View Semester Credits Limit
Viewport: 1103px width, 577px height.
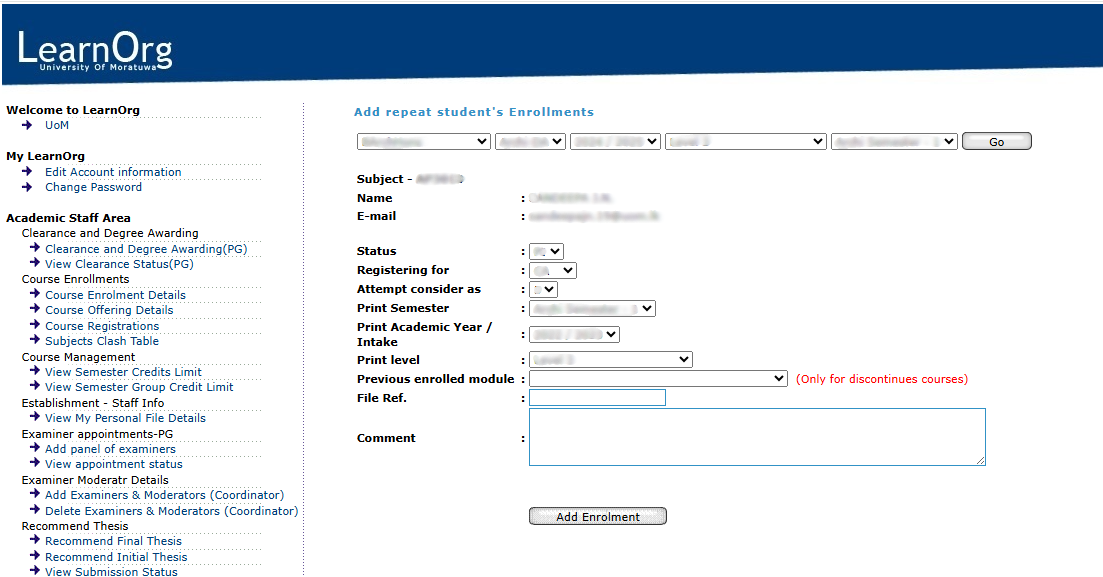pyautogui.click(x=123, y=372)
